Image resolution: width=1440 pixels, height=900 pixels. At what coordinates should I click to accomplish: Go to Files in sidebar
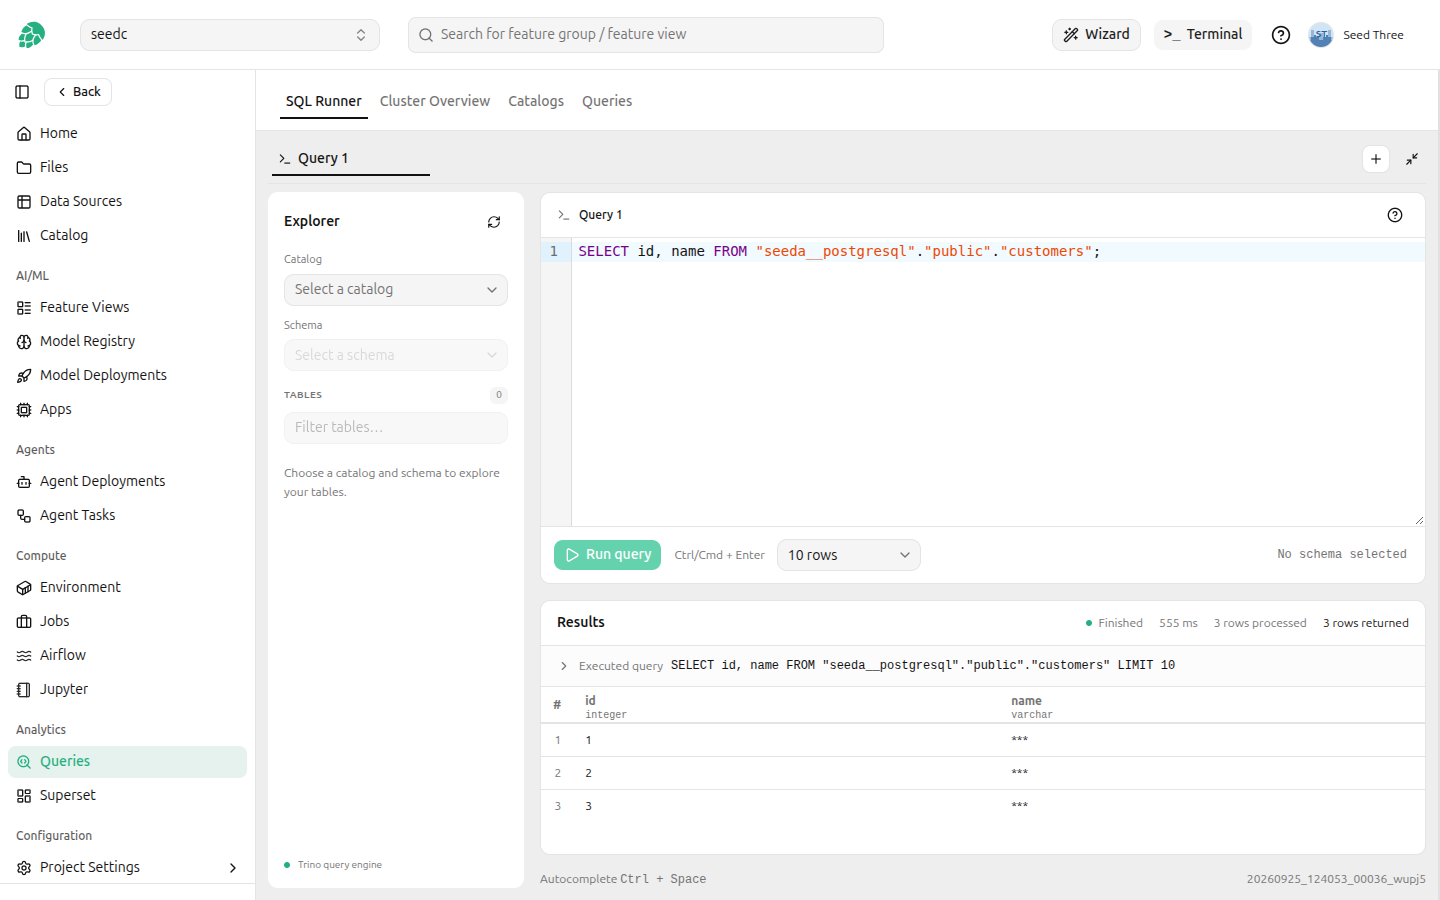pos(127,167)
